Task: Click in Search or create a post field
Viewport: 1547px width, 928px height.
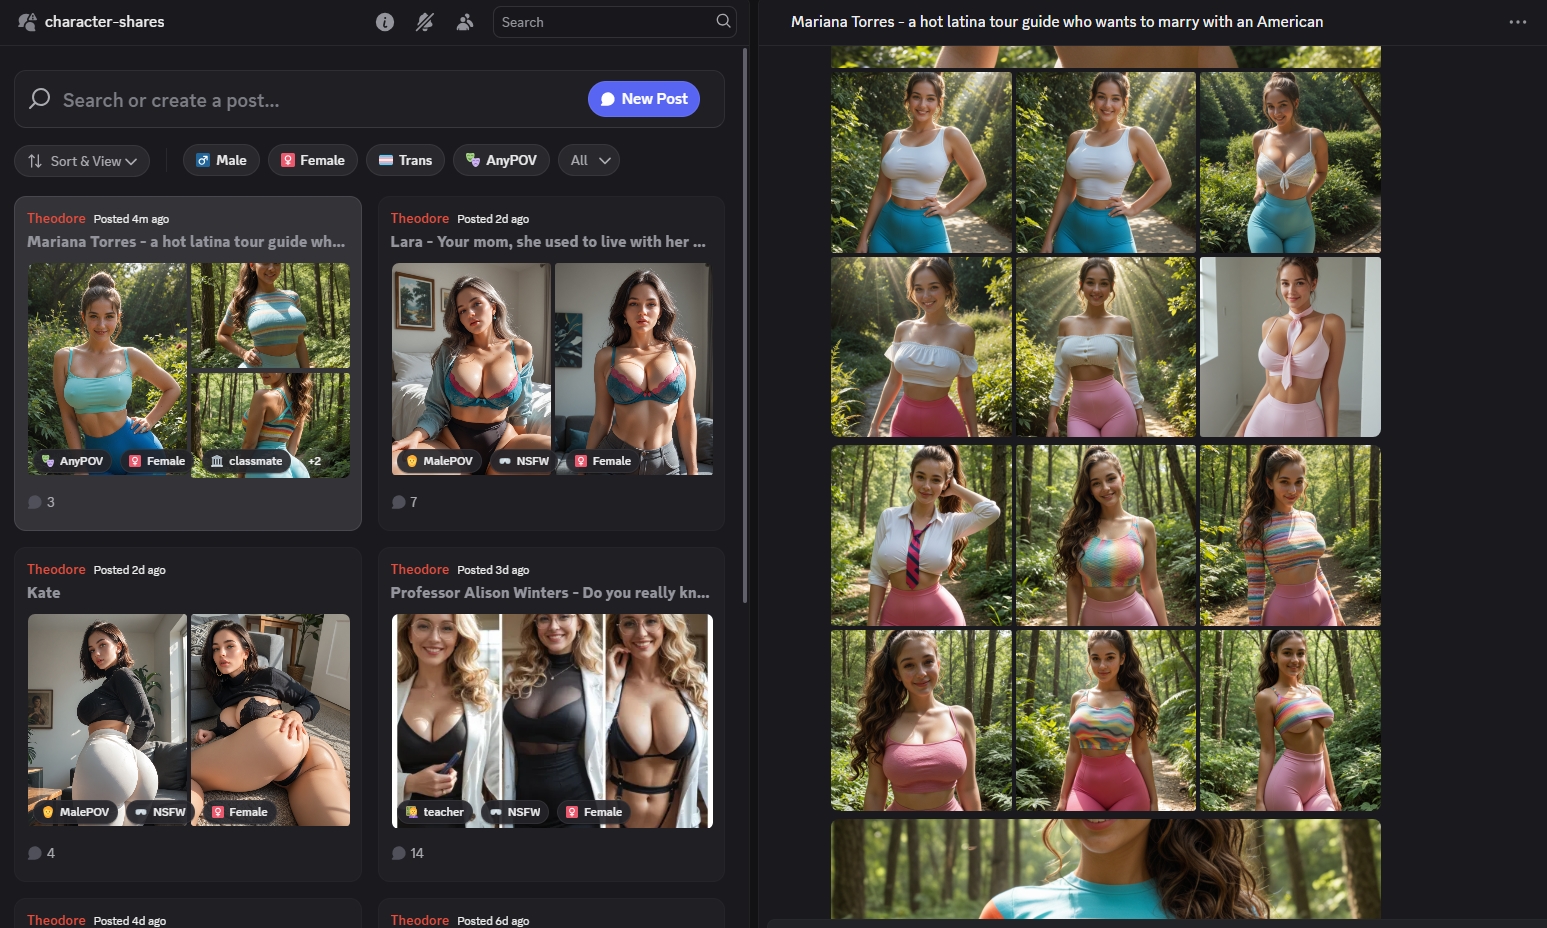Action: (320, 100)
